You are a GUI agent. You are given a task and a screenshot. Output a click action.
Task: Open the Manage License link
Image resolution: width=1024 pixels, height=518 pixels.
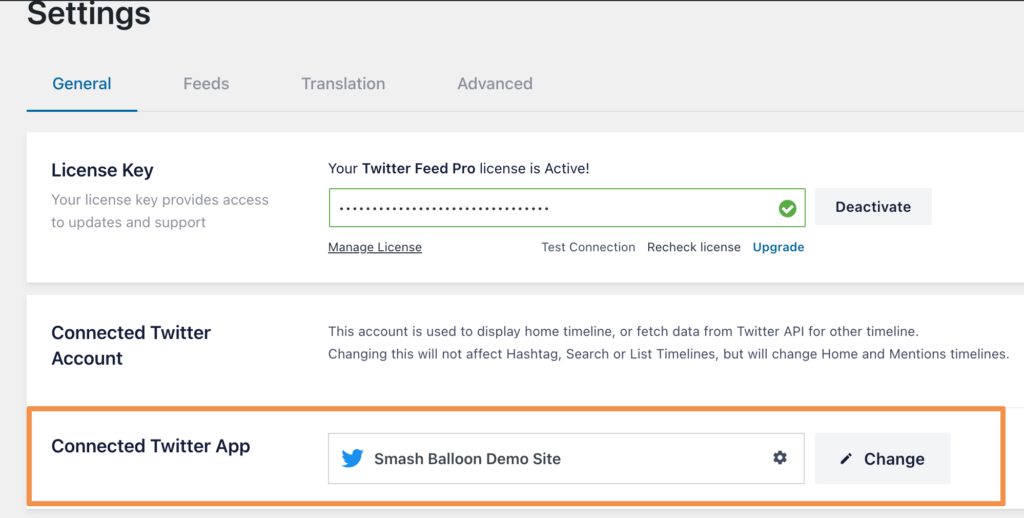click(375, 247)
